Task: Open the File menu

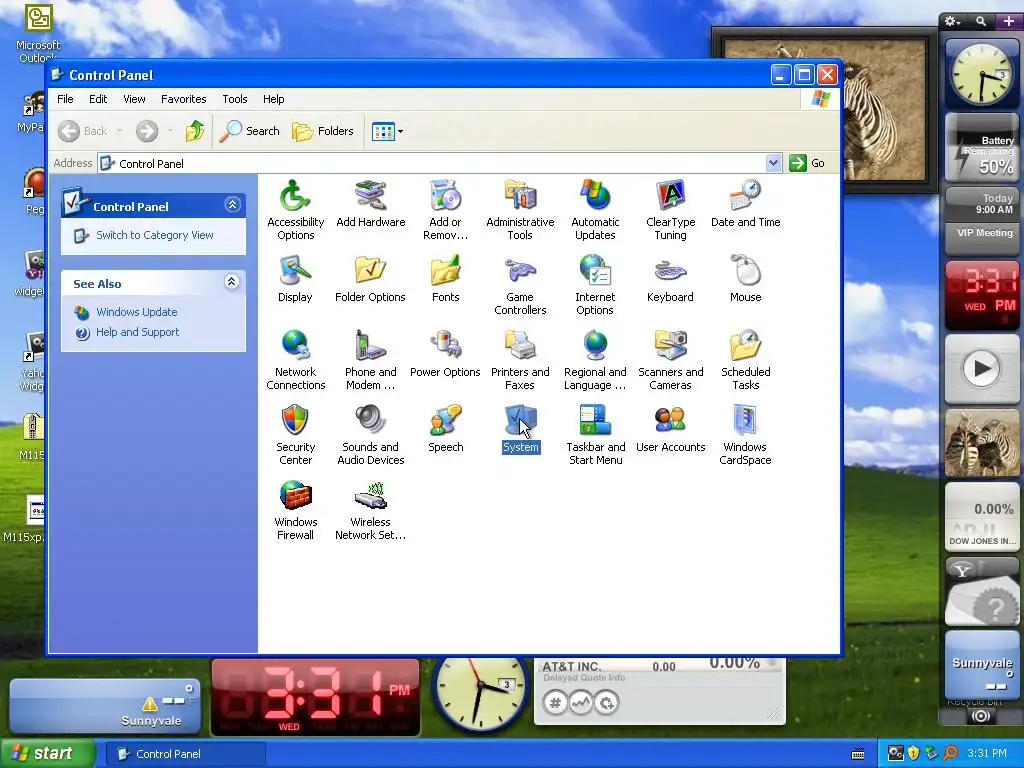Action: point(65,99)
